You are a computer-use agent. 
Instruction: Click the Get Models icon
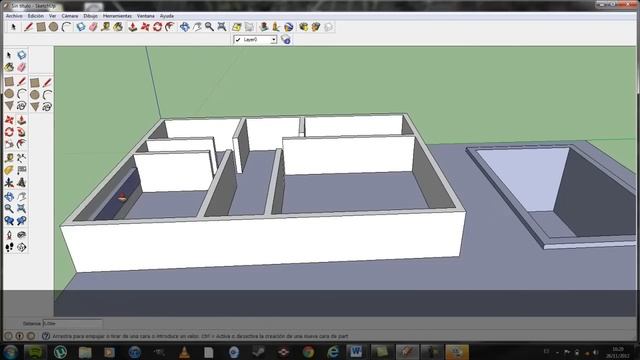pyautogui.click(x=303, y=27)
